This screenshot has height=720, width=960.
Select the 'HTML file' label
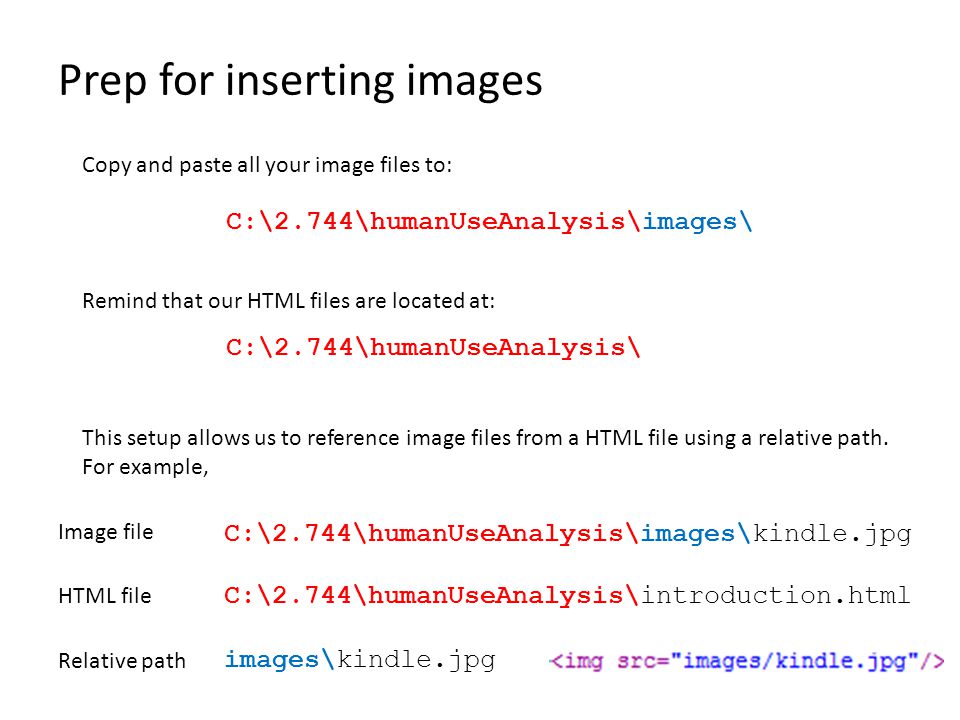(x=105, y=596)
